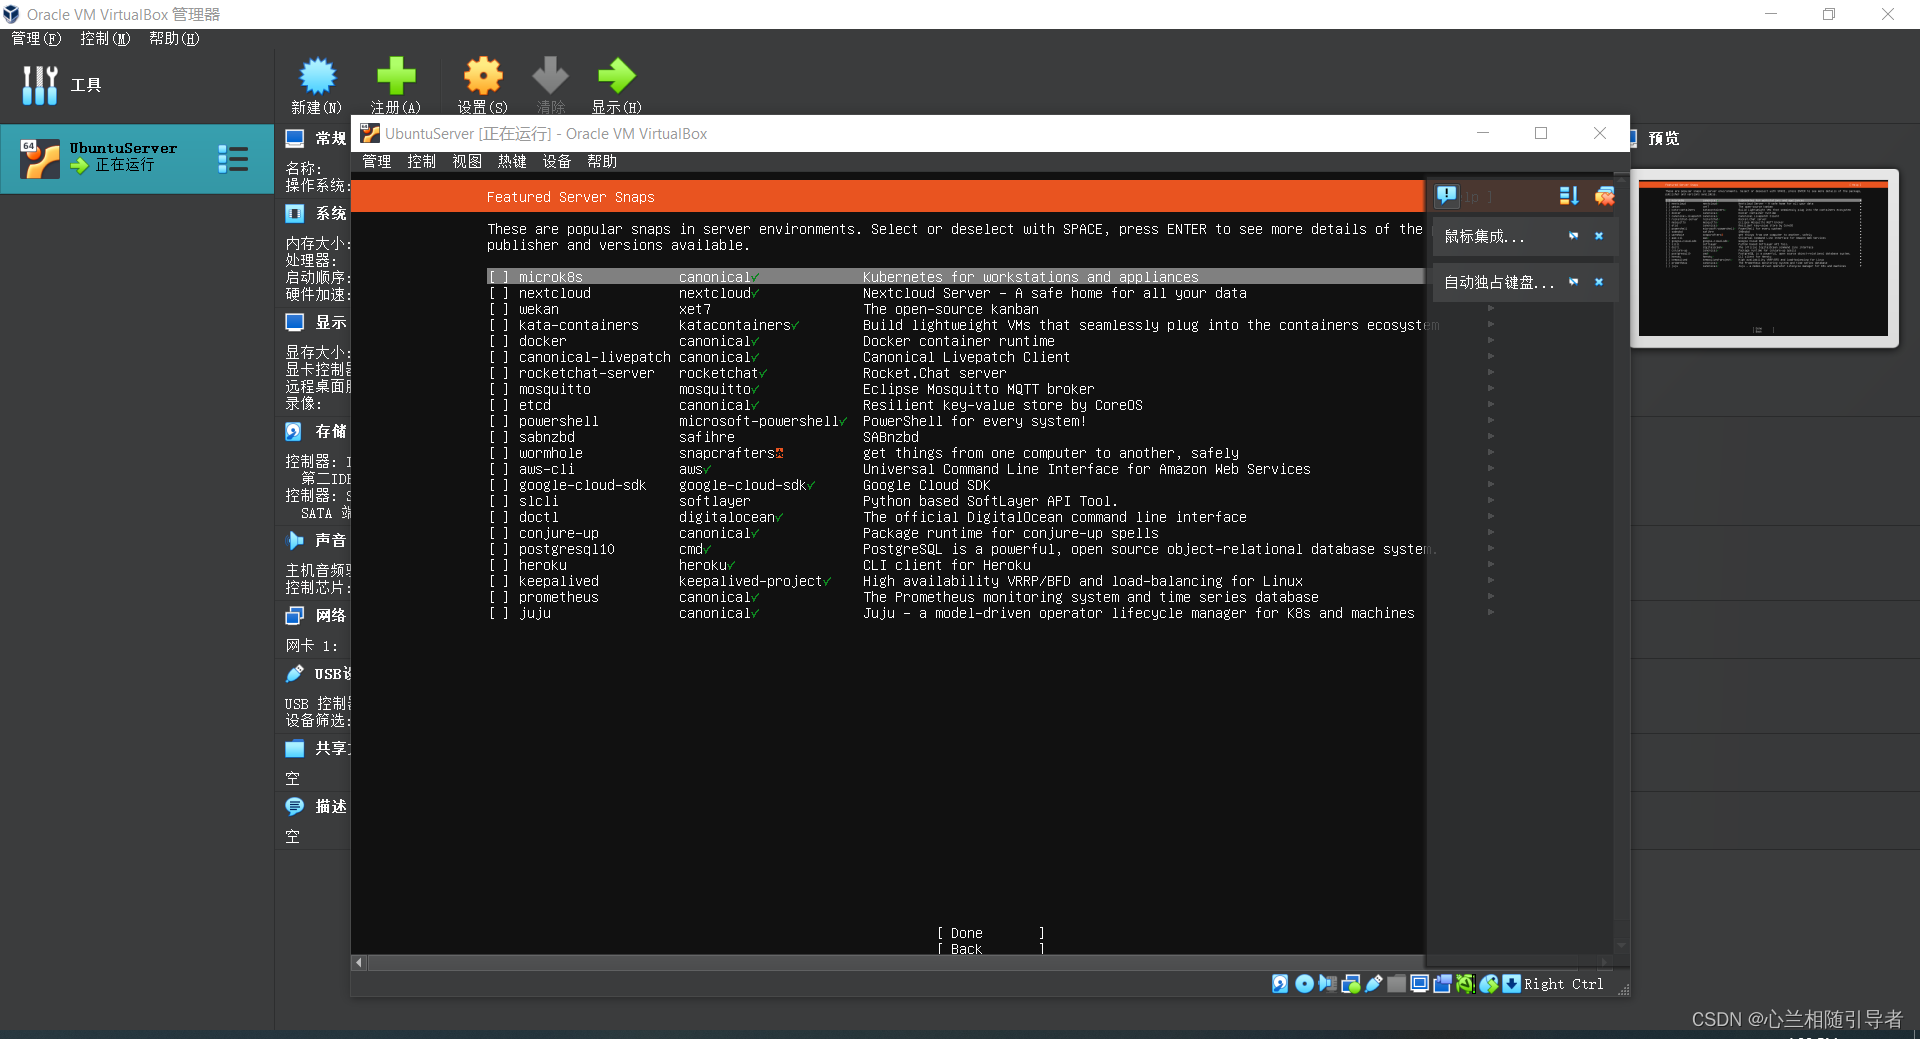
Task: Expand the 鼠标集成 notification details
Action: click(1573, 236)
